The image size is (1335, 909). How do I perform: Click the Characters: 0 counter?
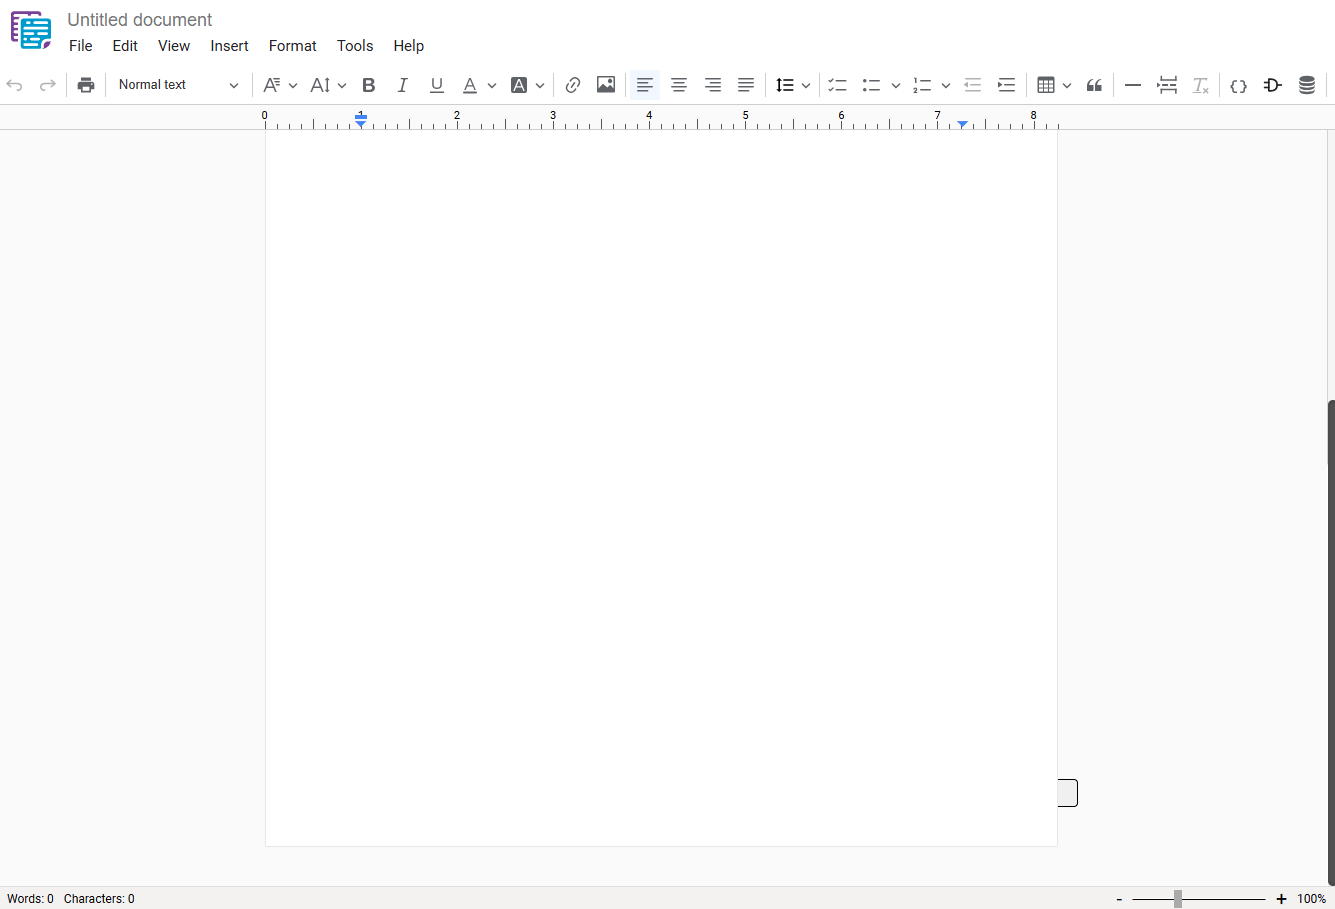pyautogui.click(x=99, y=899)
